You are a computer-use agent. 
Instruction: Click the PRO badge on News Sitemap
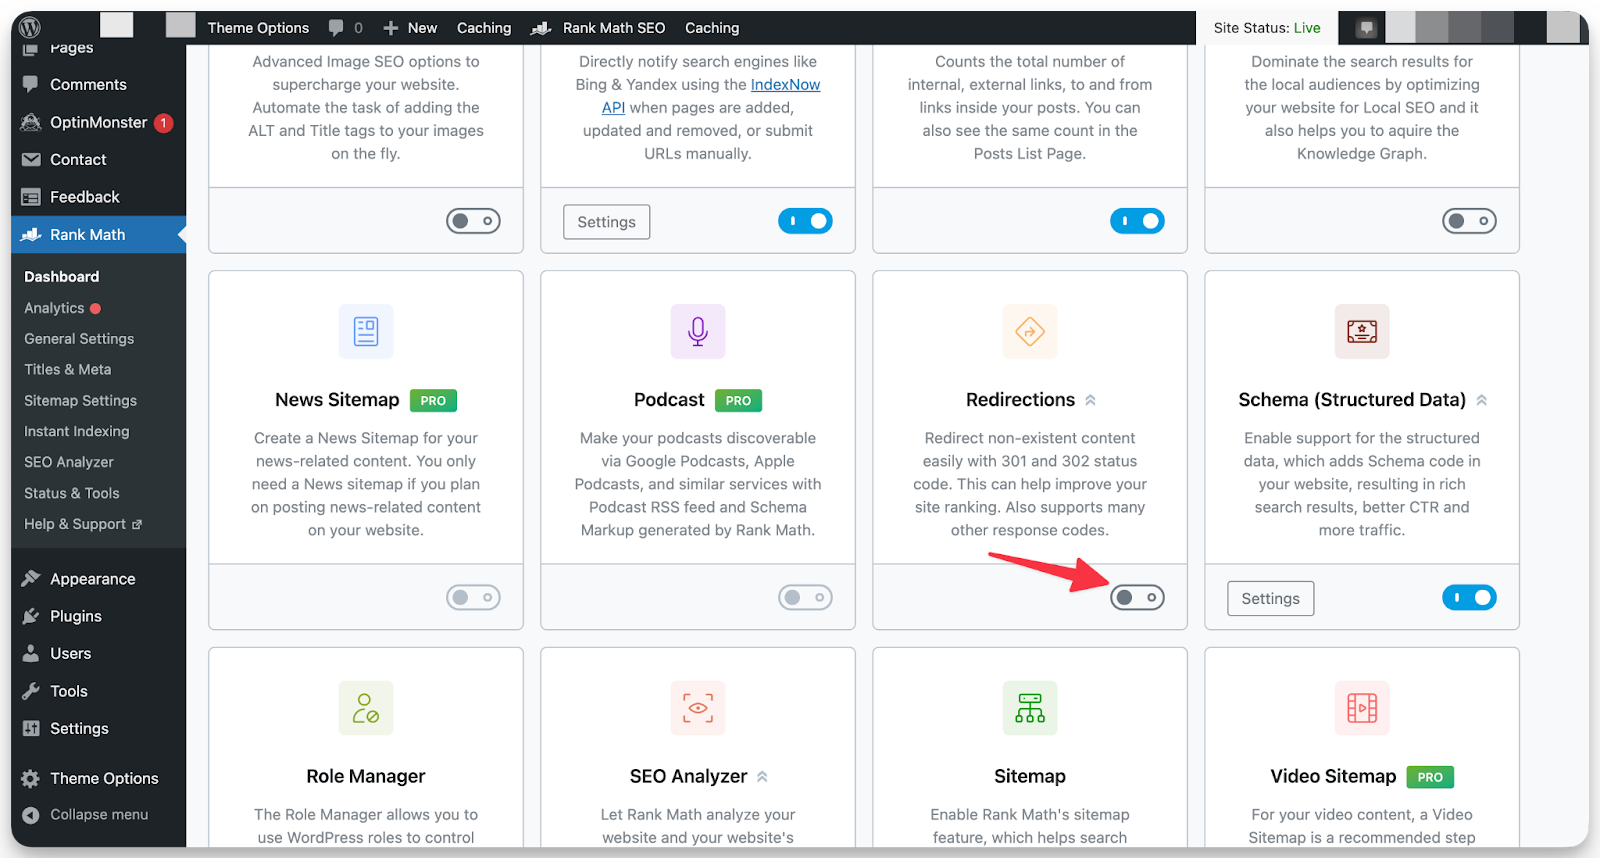click(x=433, y=401)
